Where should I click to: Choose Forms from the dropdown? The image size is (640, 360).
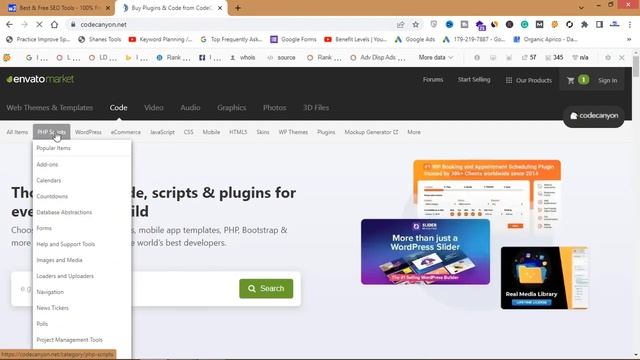pyautogui.click(x=44, y=228)
